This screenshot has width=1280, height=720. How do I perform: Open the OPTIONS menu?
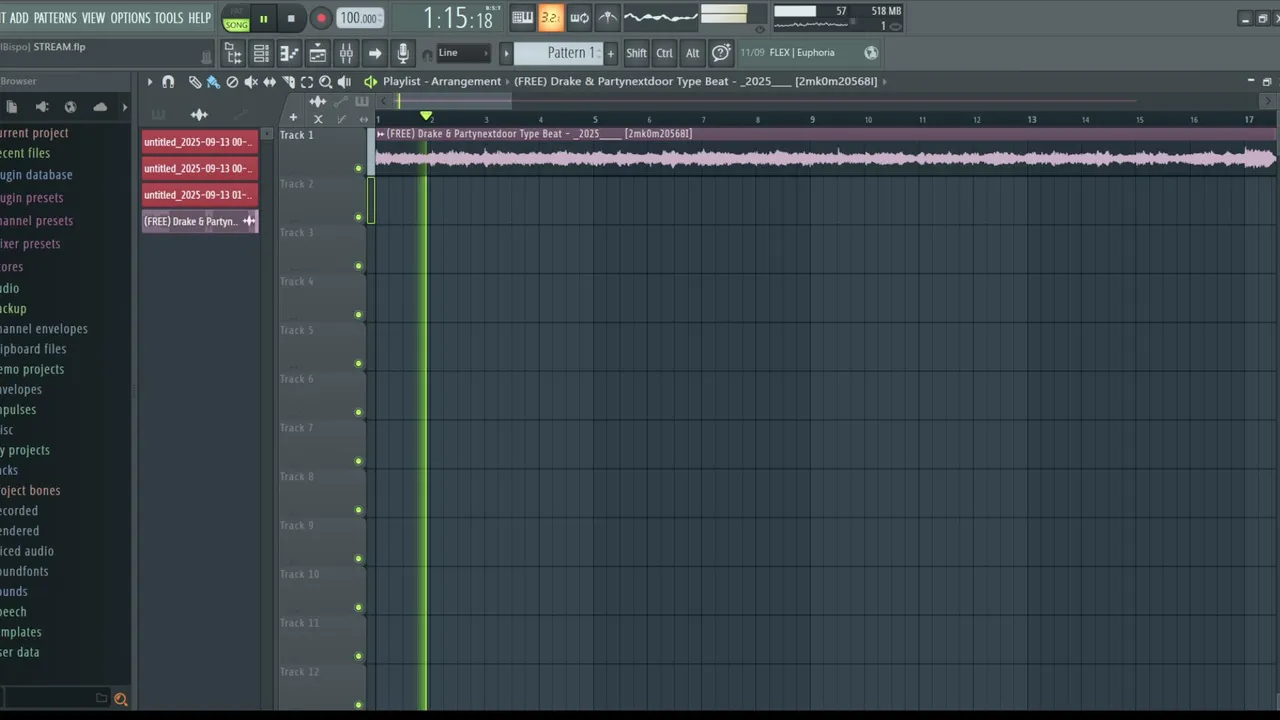point(130,18)
